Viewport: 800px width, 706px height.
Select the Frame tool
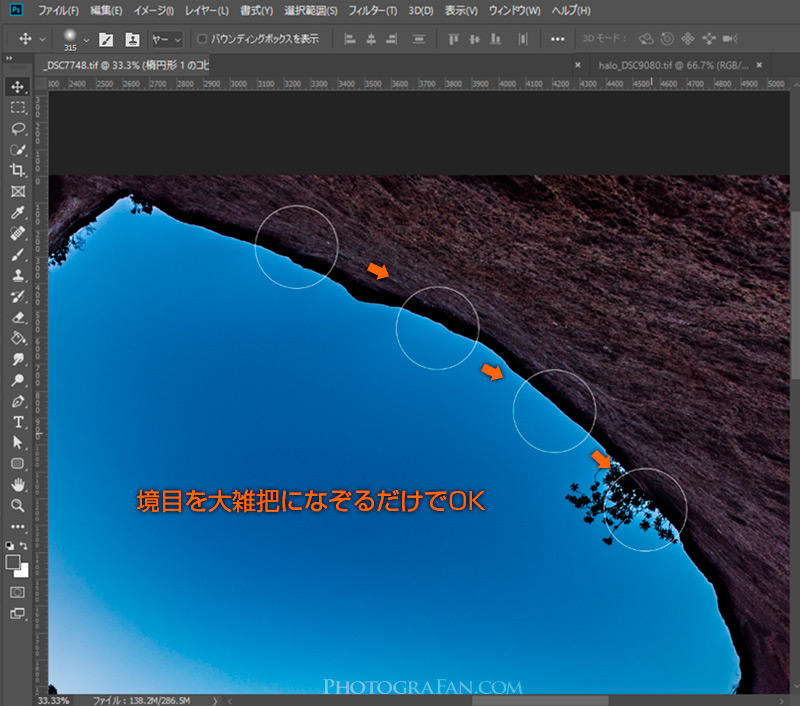tap(18, 191)
